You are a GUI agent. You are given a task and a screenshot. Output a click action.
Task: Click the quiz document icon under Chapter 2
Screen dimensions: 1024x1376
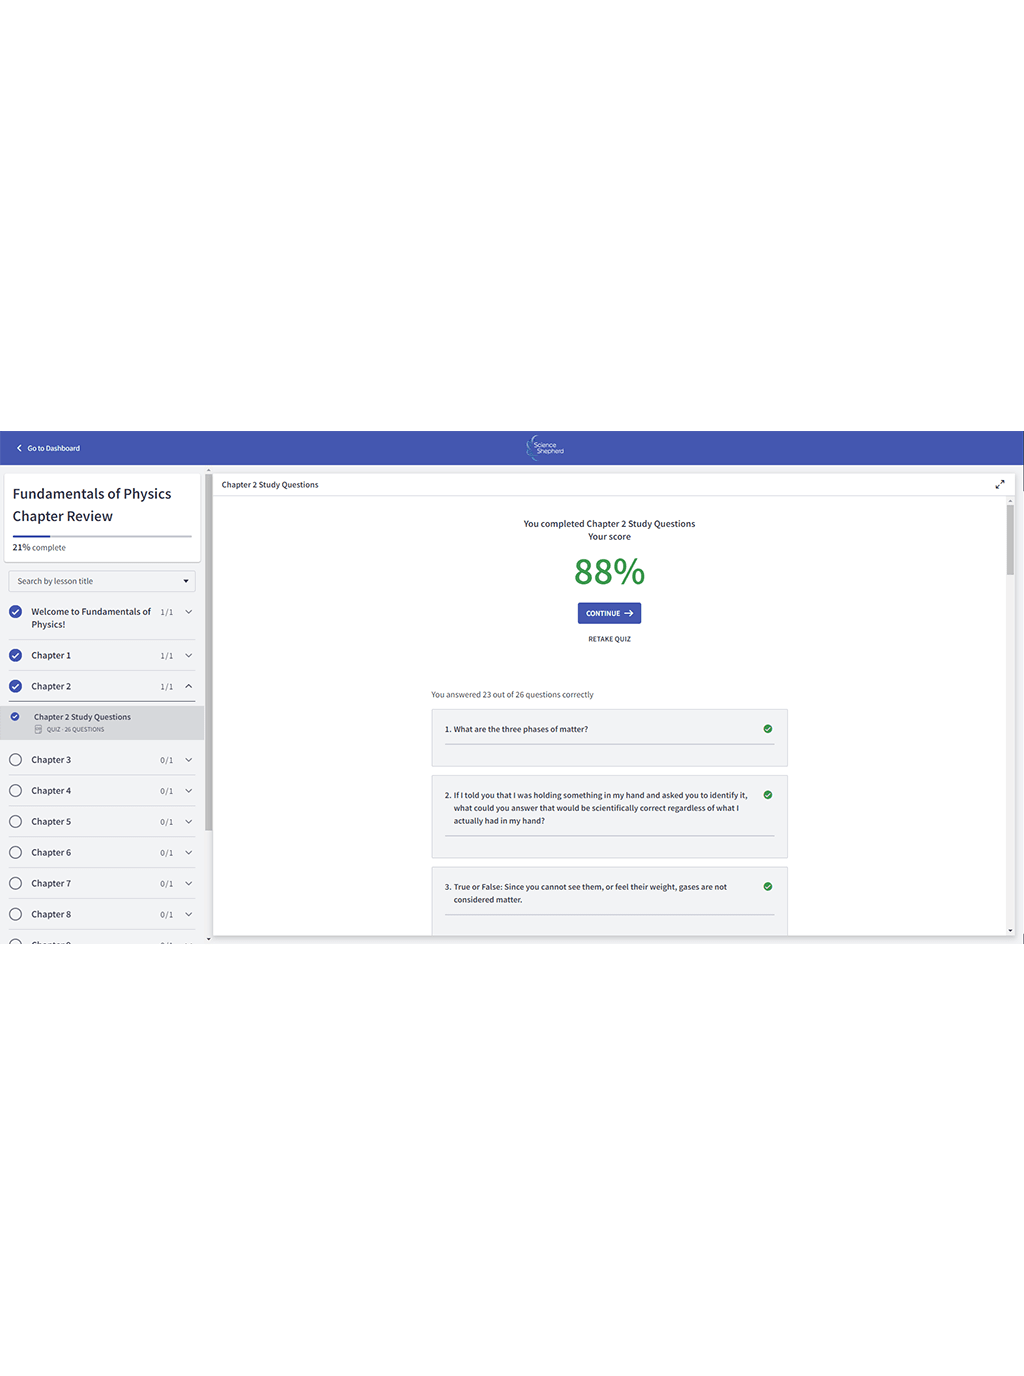(x=38, y=730)
